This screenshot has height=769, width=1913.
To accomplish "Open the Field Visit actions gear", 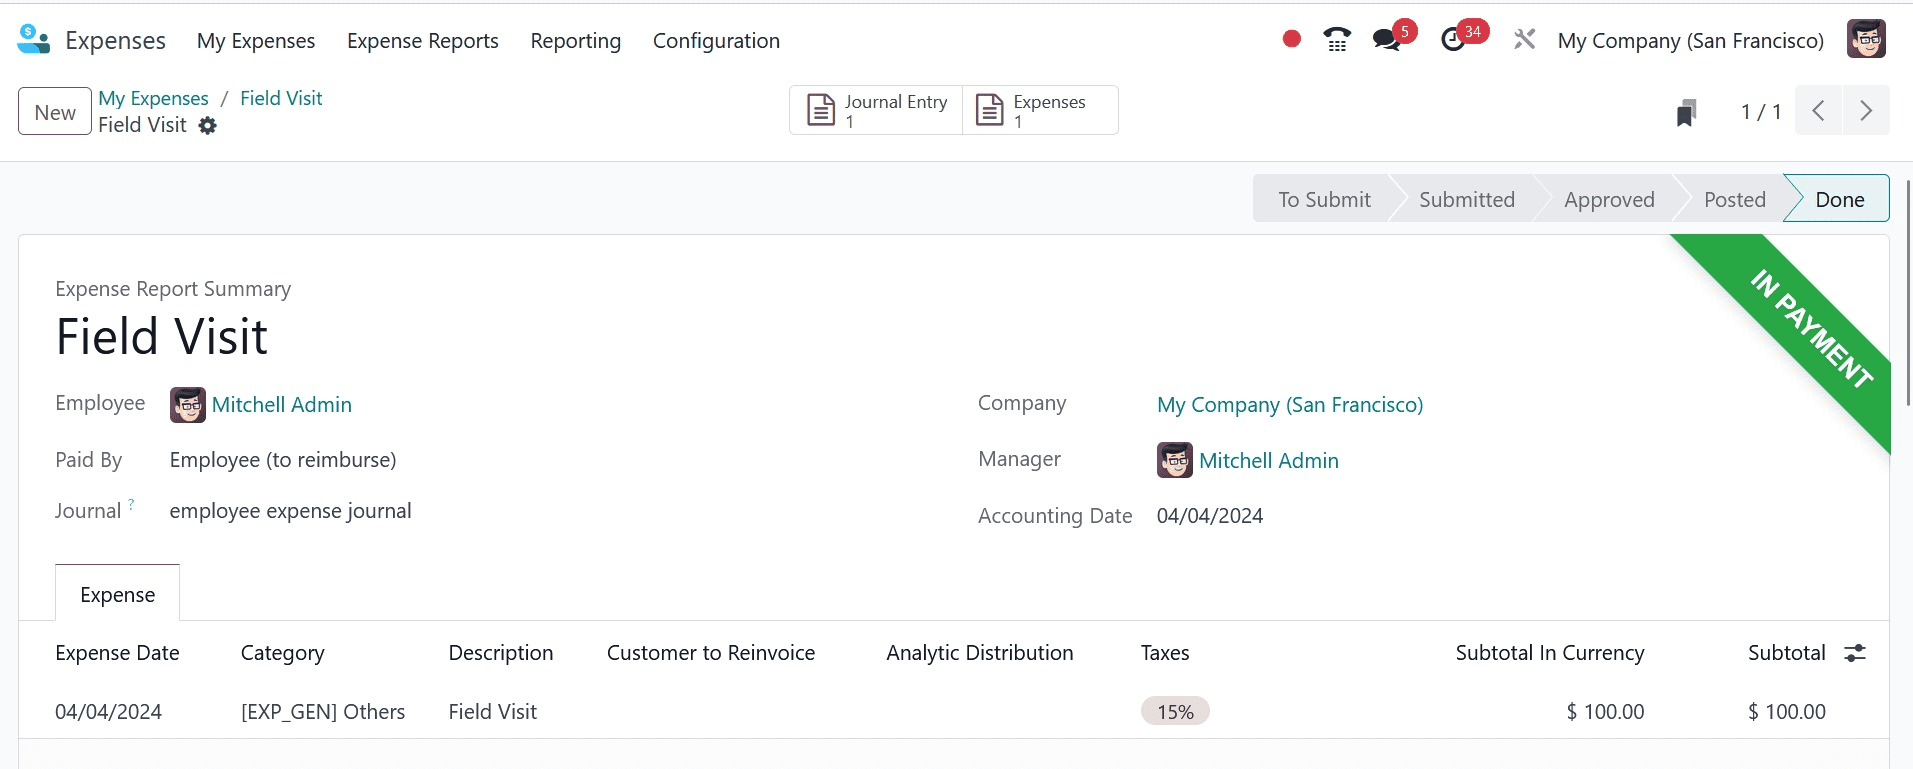I will point(207,126).
